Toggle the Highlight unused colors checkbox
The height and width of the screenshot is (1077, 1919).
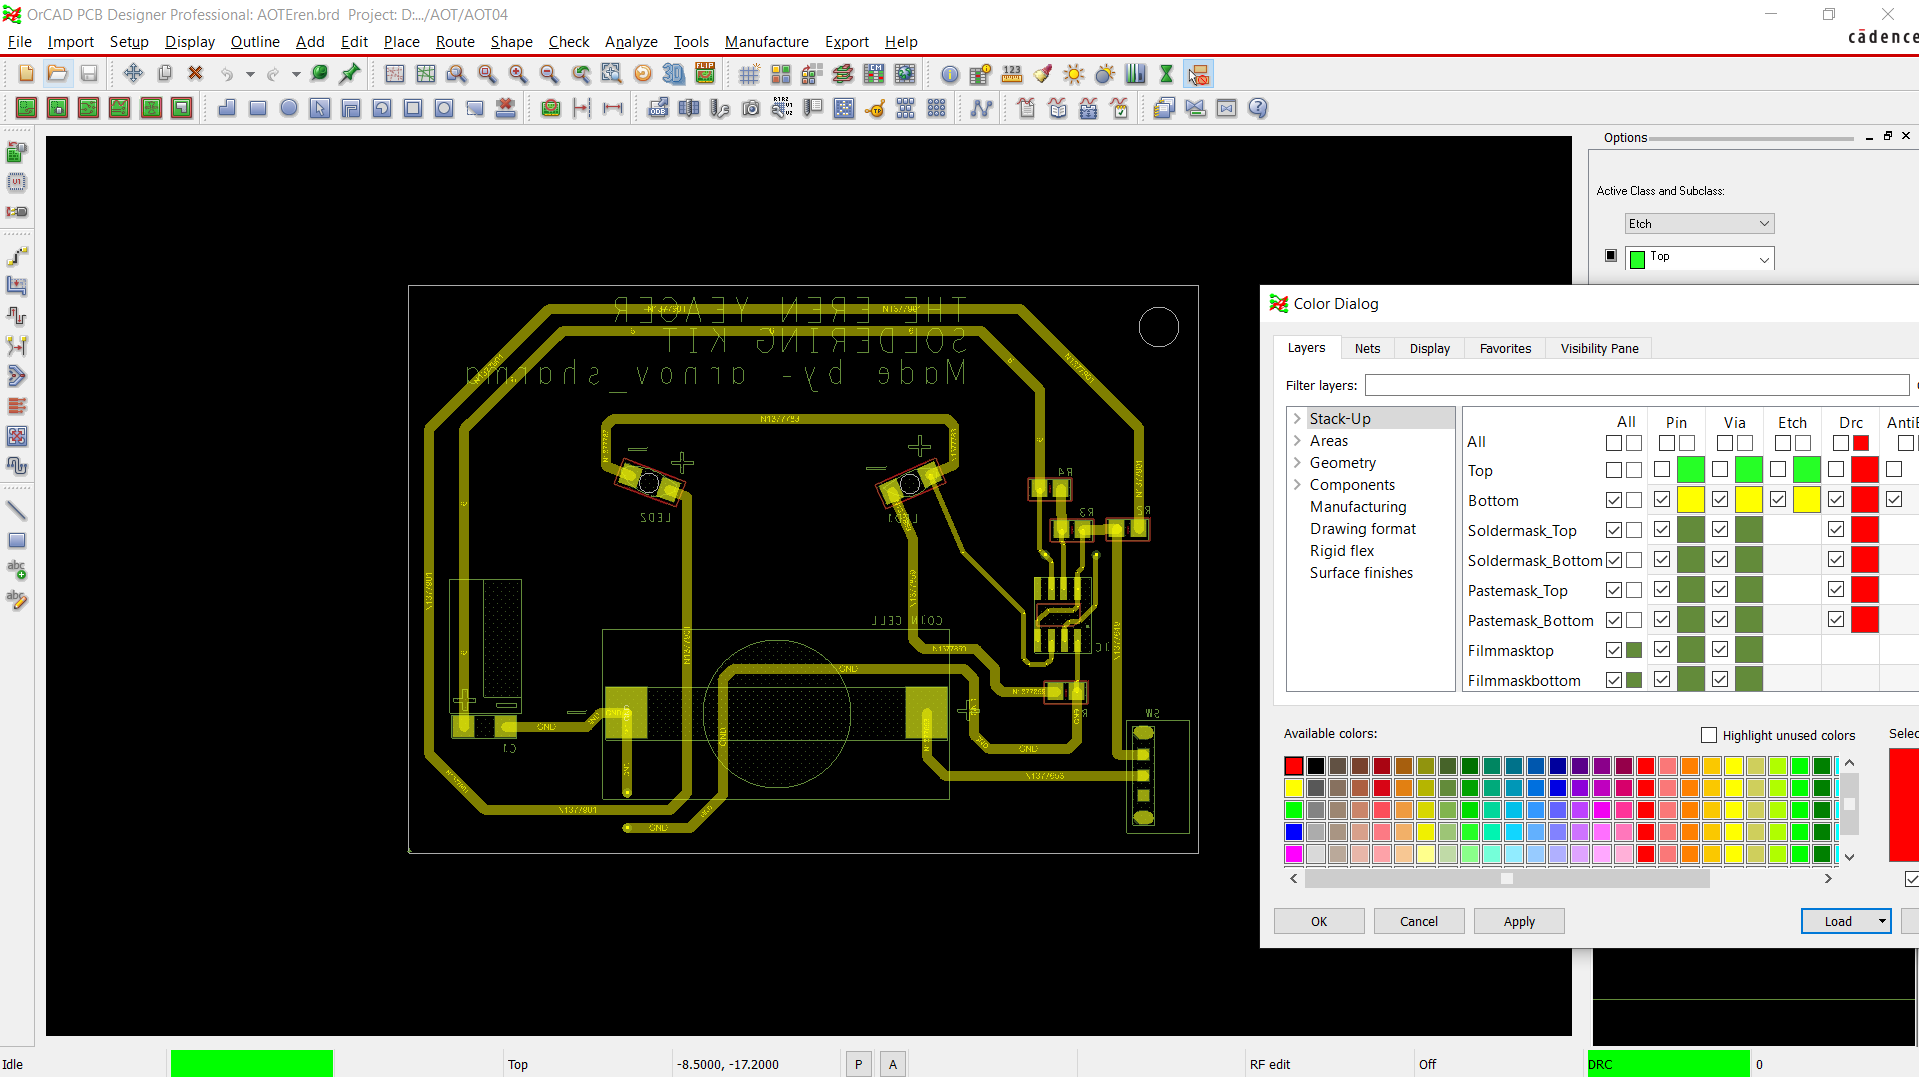(1709, 735)
